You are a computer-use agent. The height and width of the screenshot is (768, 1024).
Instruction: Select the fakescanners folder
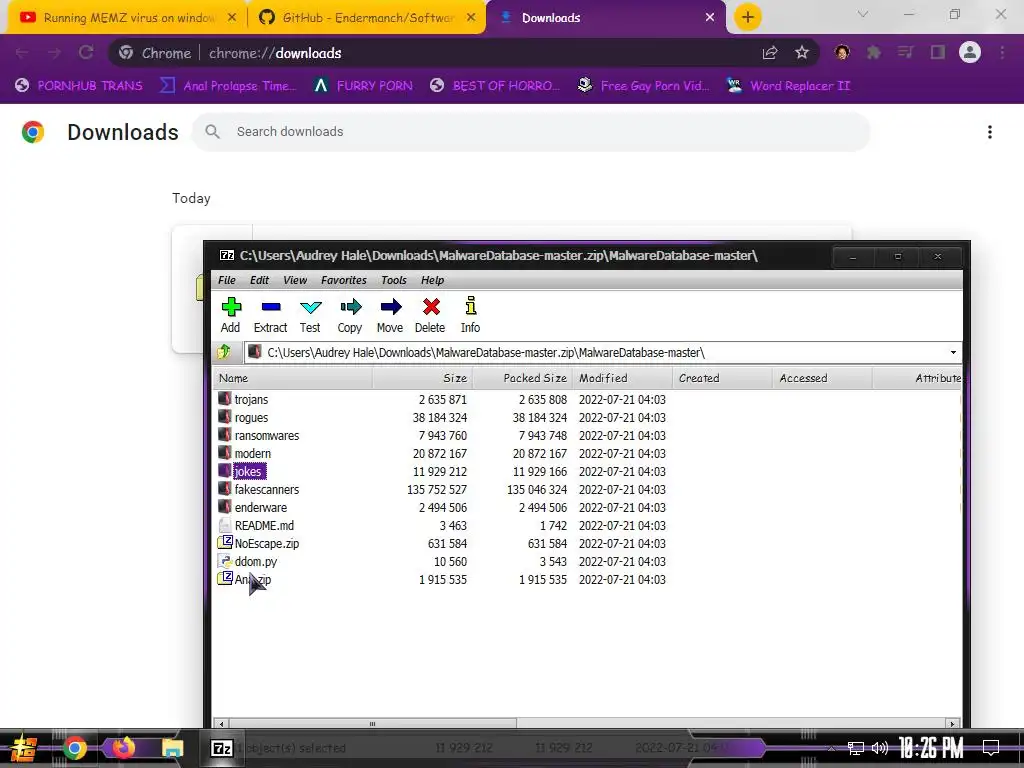coord(266,490)
